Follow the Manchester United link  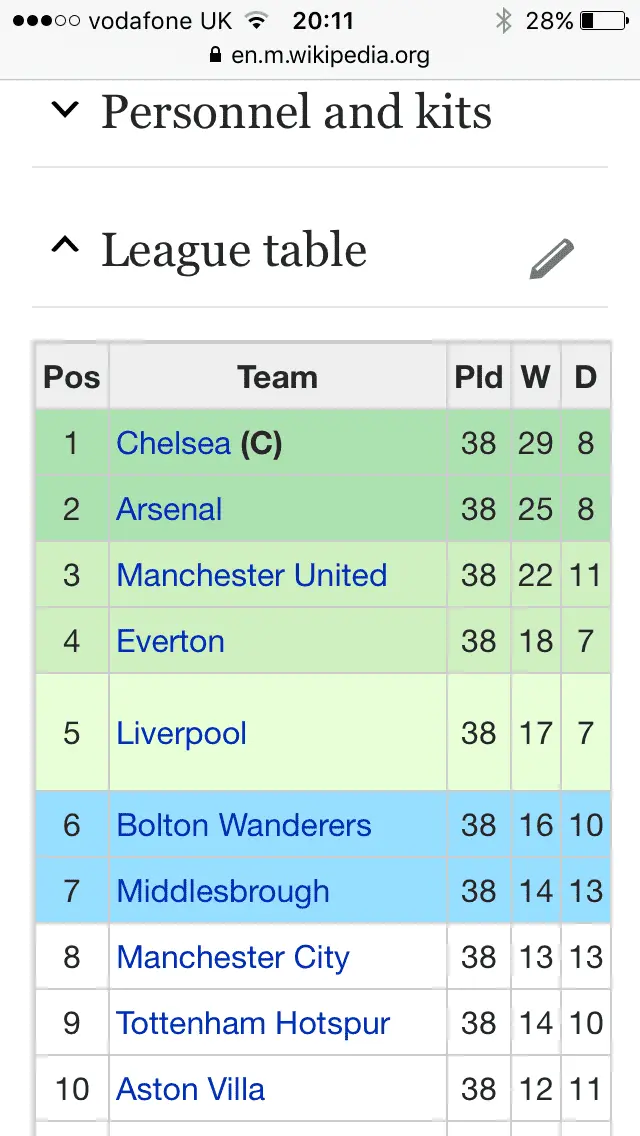coord(251,575)
